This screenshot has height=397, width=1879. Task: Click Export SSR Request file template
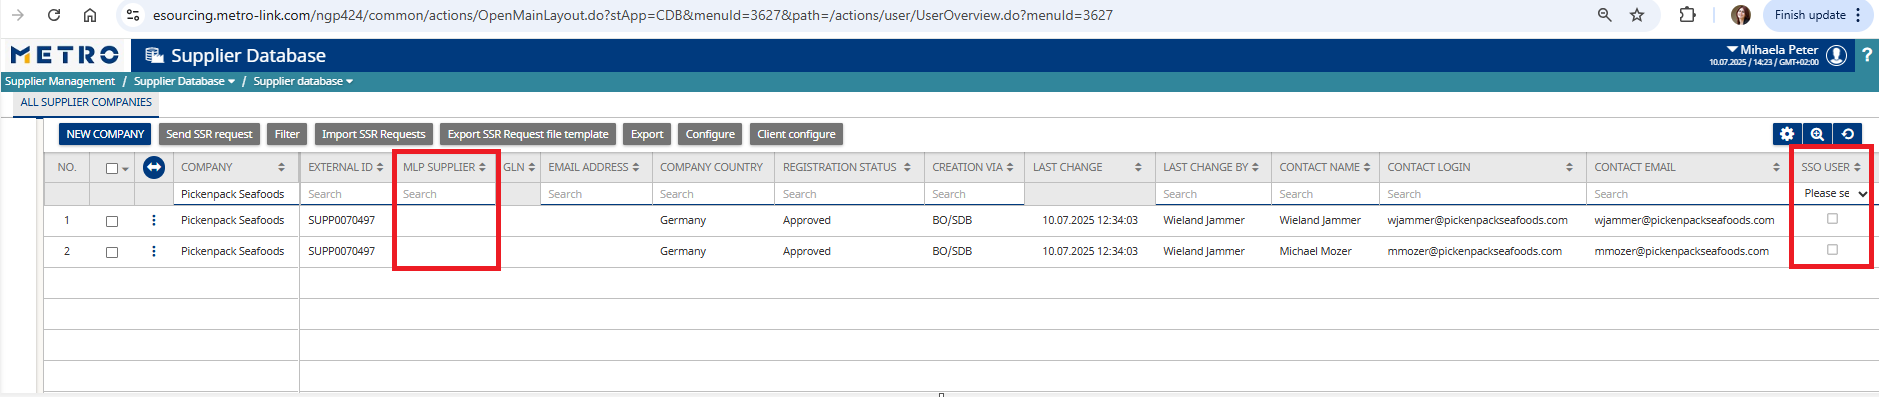tap(528, 134)
